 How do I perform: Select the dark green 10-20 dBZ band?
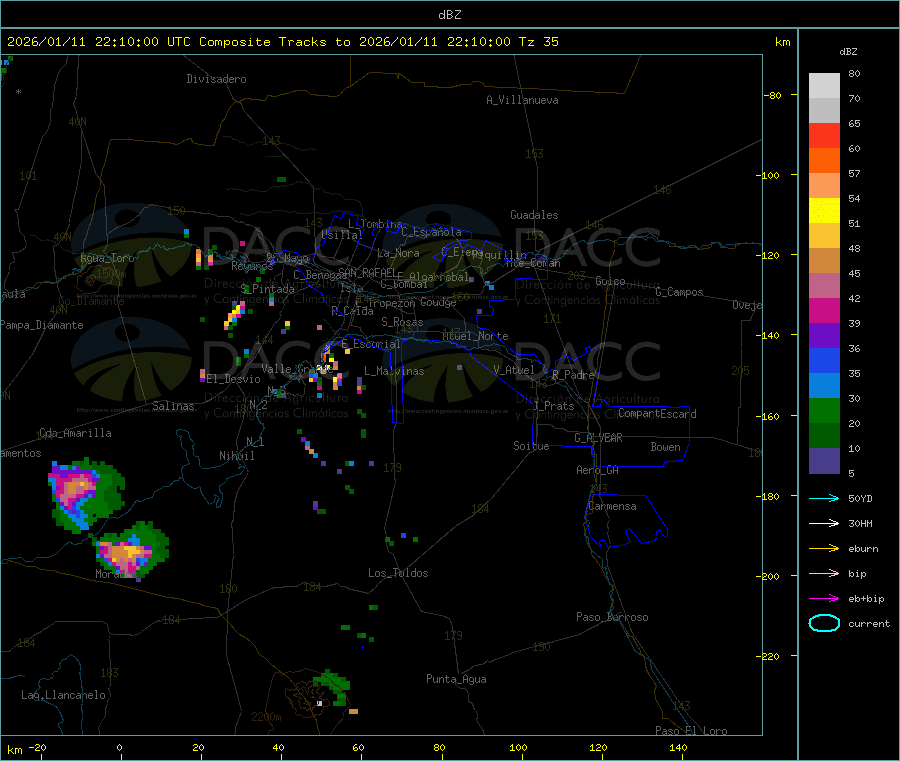point(824,436)
